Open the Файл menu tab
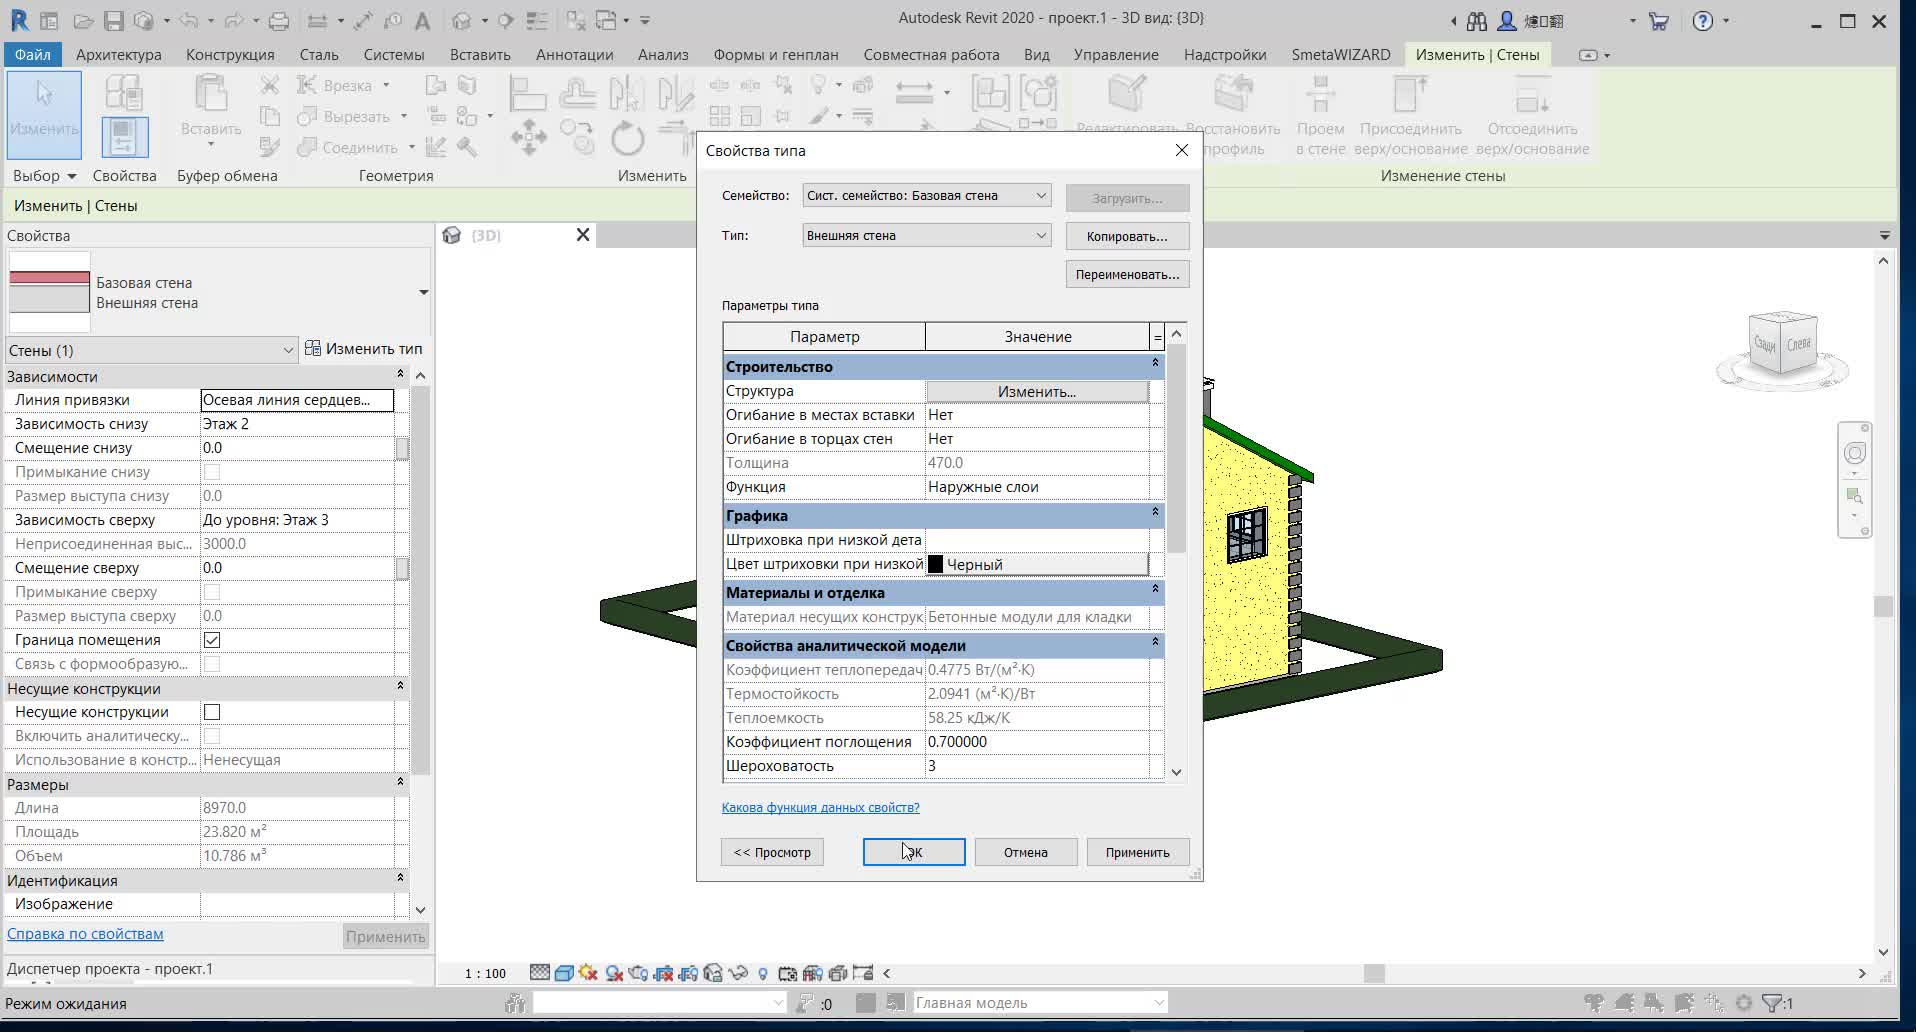 [33, 55]
